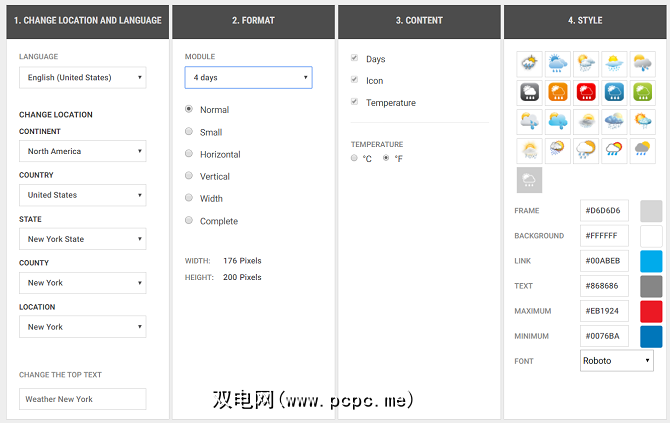
Task: Choose the black square weather icon style
Action: tap(529, 92)
